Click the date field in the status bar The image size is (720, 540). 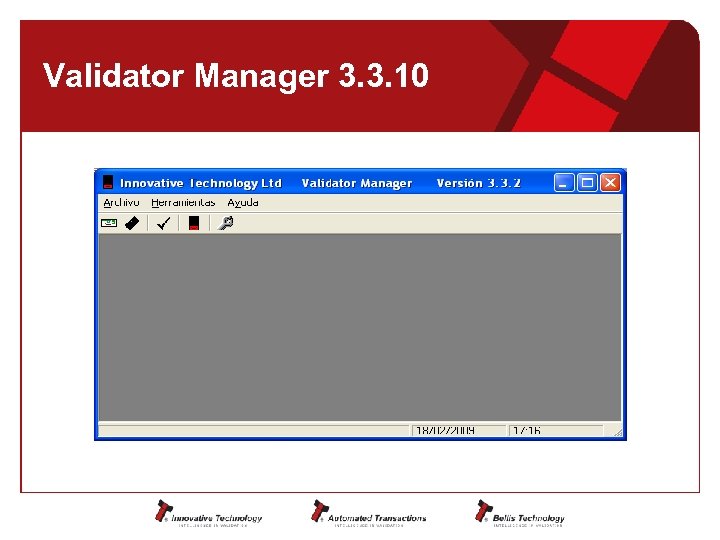click(x=458, y=430)
